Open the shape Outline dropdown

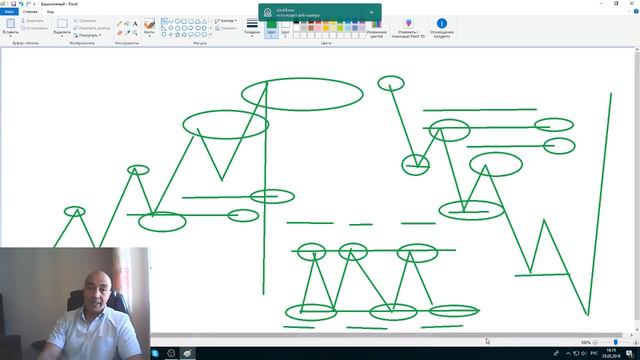pos(226,20)
